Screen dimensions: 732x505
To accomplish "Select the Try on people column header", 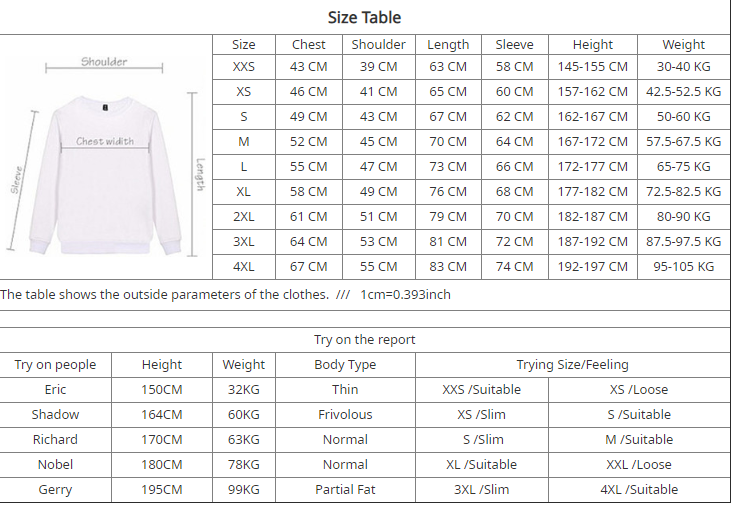I will tap(55, 364).
